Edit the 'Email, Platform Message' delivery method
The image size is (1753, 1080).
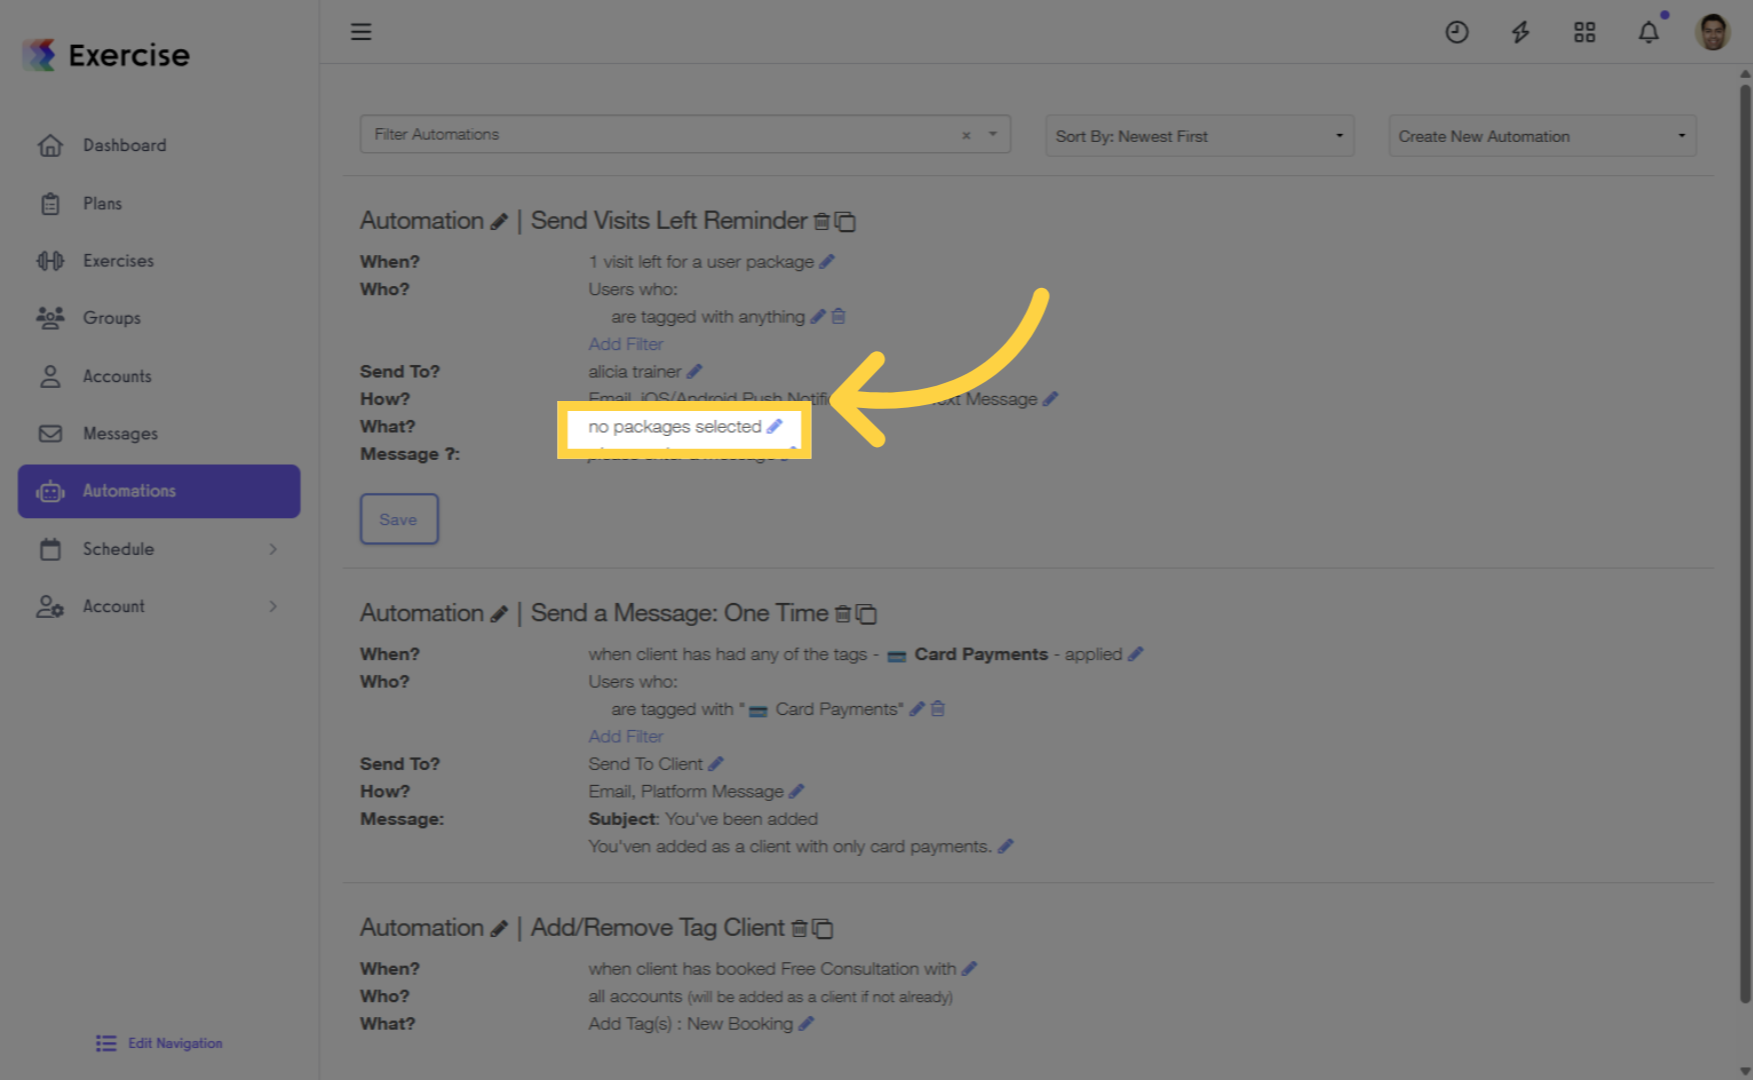[x=796, y=792]
